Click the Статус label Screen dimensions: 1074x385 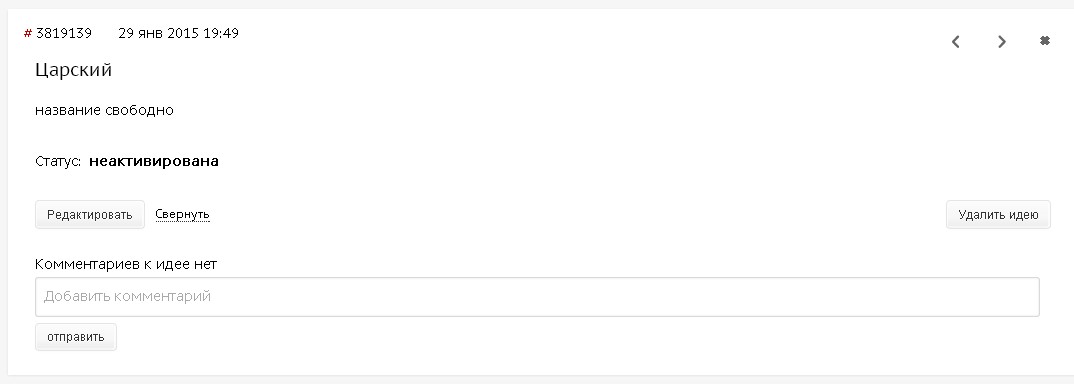[x=58, y=162]
